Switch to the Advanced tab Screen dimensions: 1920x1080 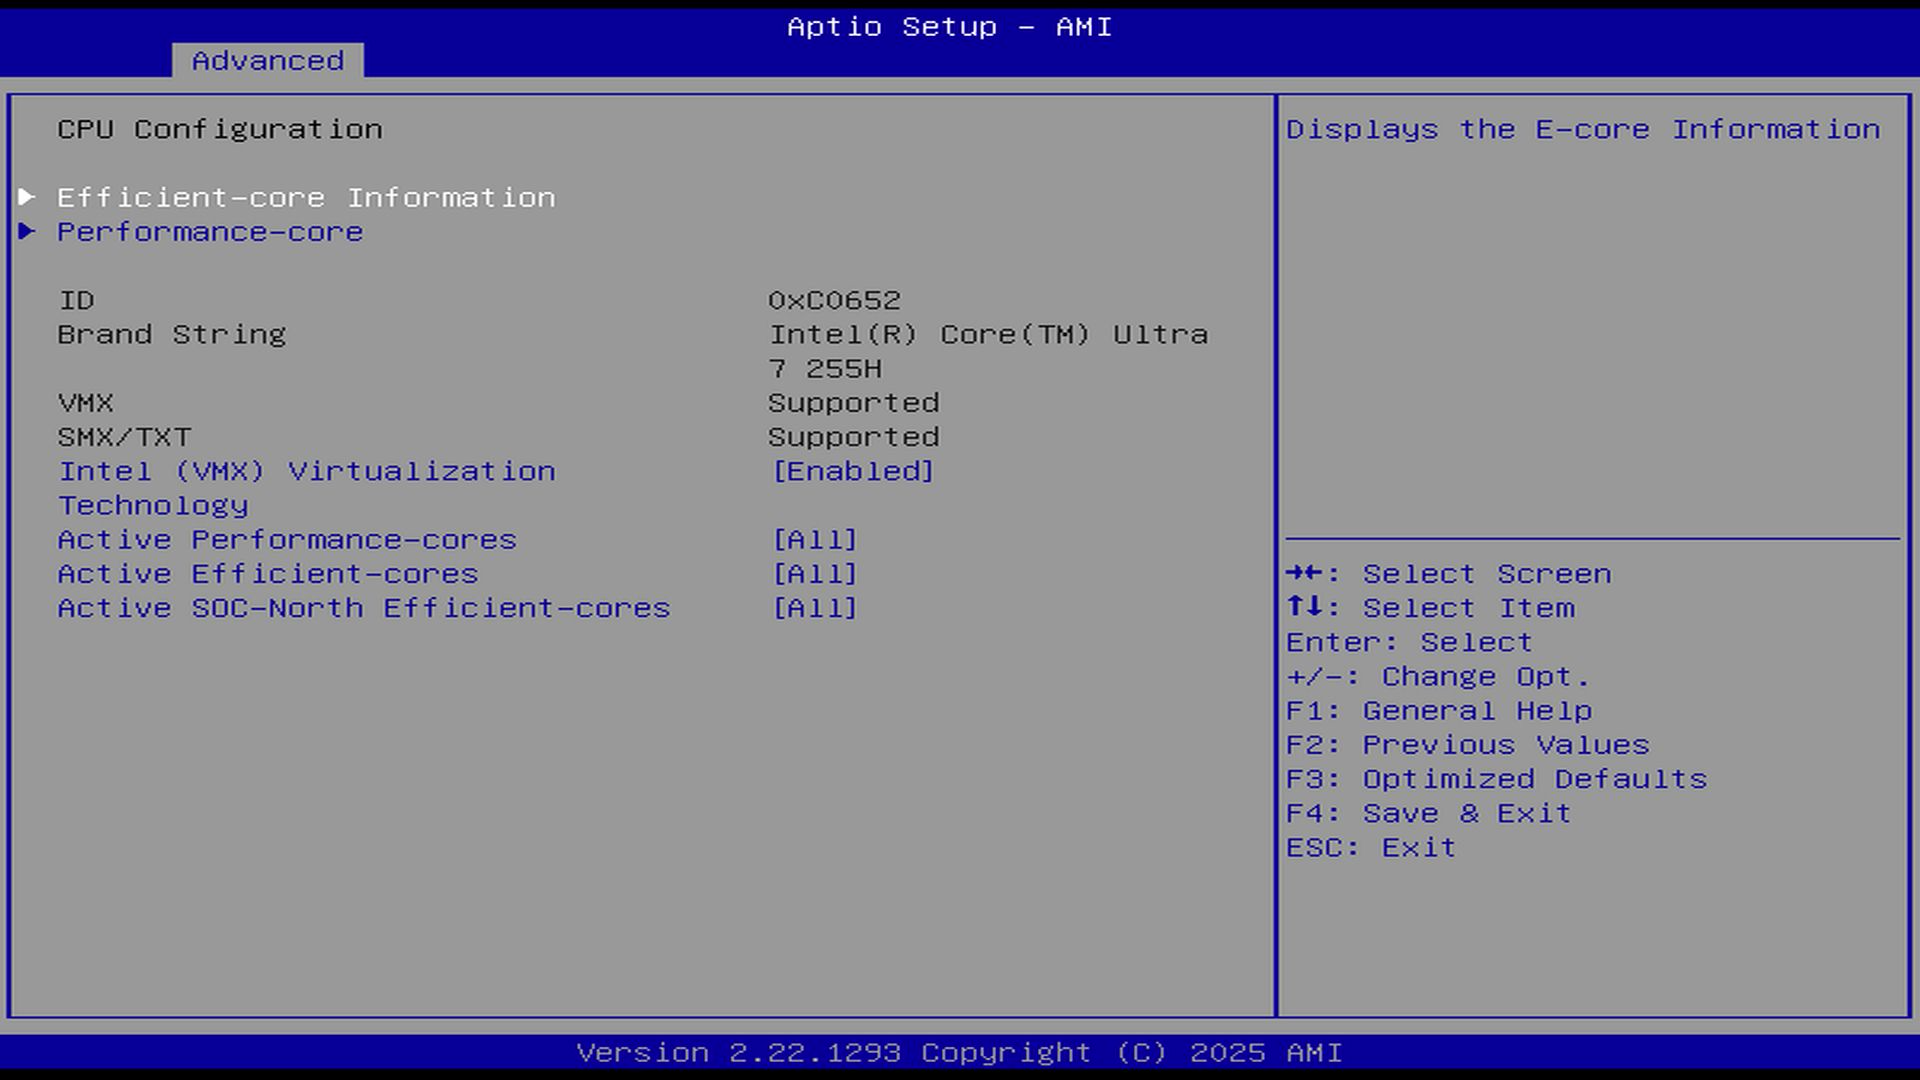pyautogui.click(x=267, y=61)
